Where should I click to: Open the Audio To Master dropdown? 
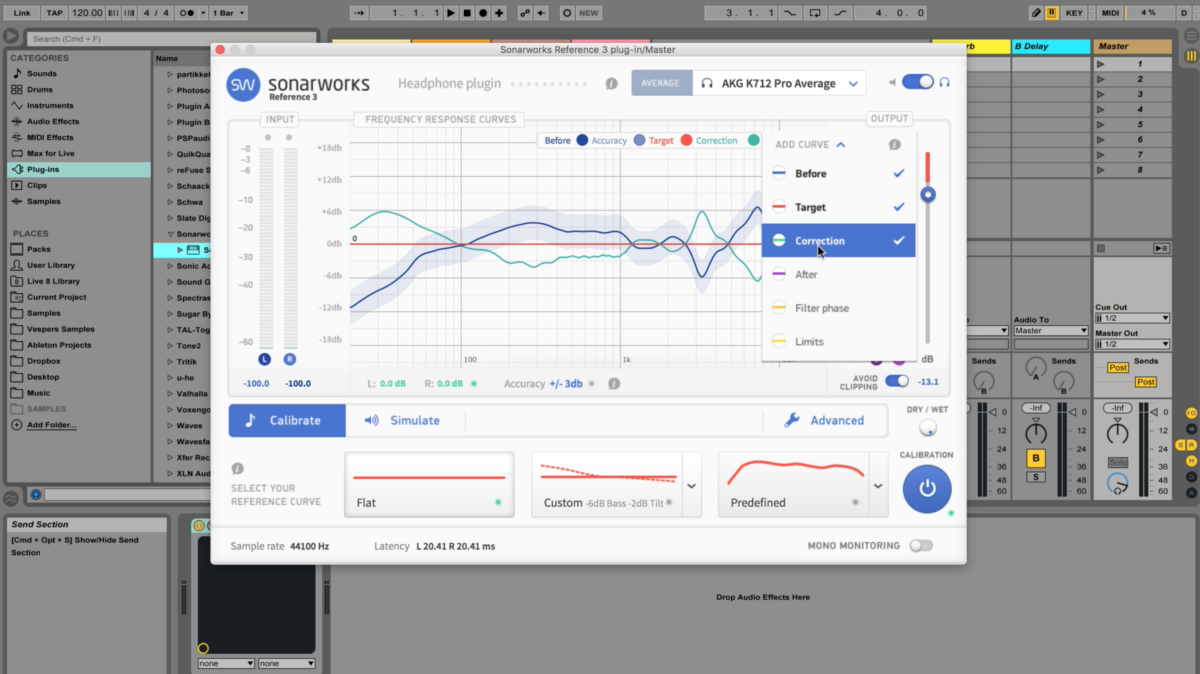pos(1049,330)
